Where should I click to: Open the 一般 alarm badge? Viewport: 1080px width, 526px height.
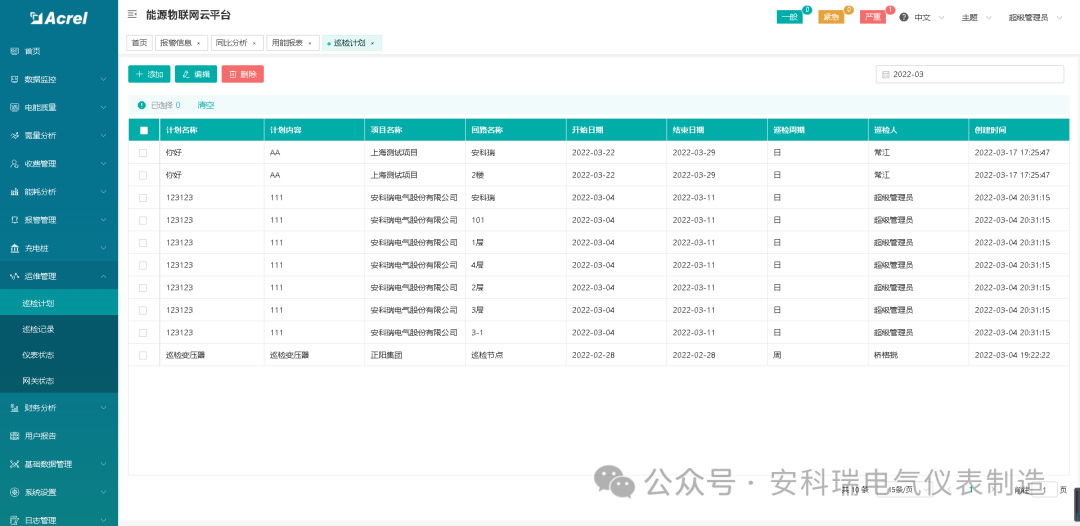(789, 18)
